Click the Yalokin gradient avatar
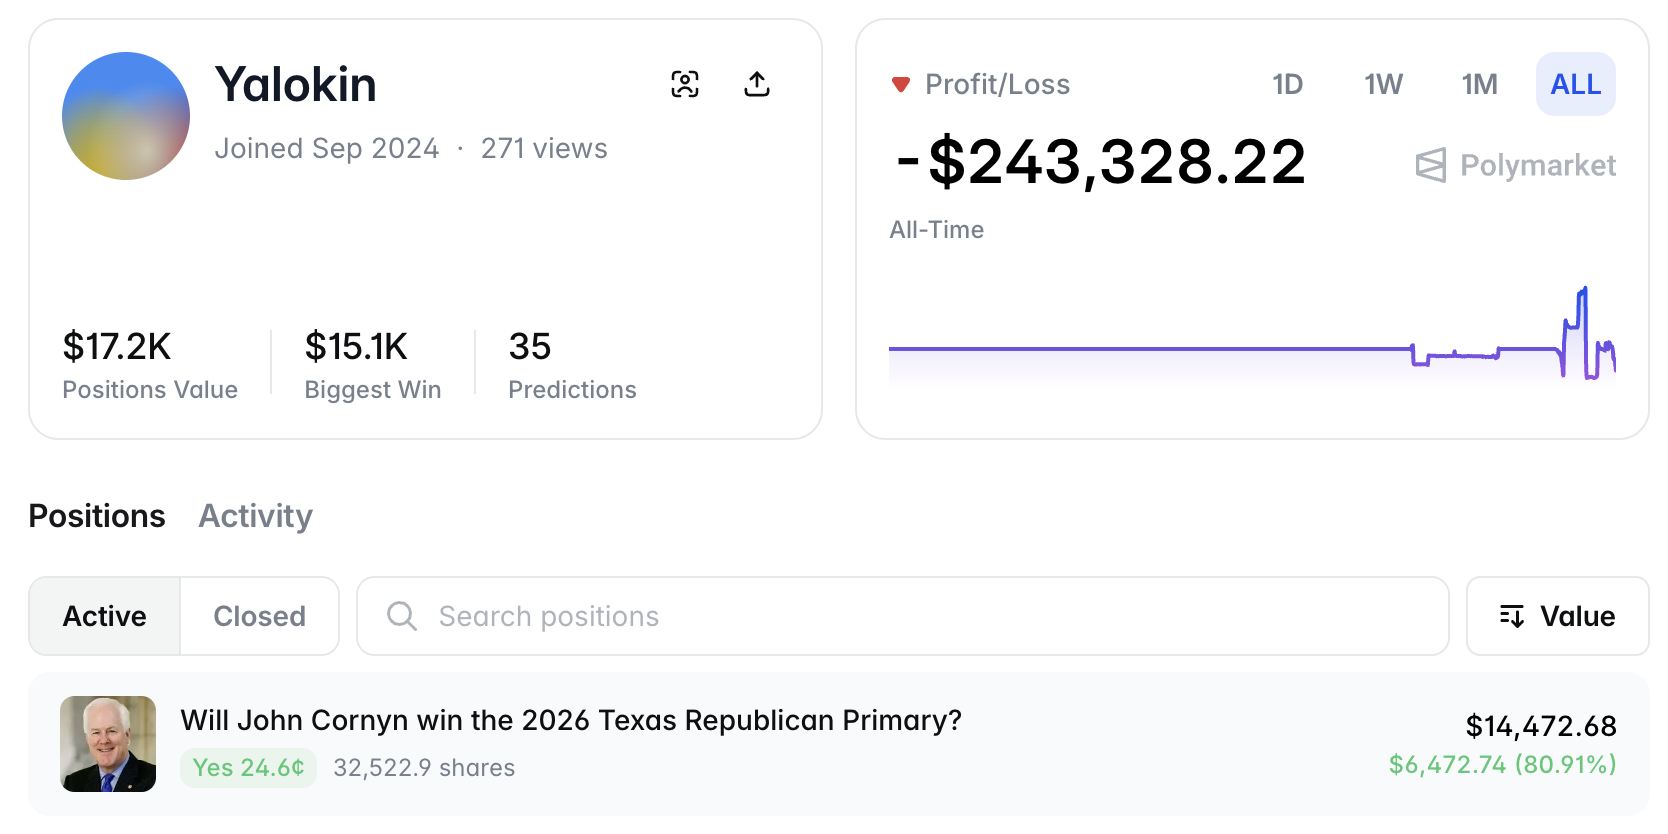This screenshot has height=834, width=1668. (126, 116)
